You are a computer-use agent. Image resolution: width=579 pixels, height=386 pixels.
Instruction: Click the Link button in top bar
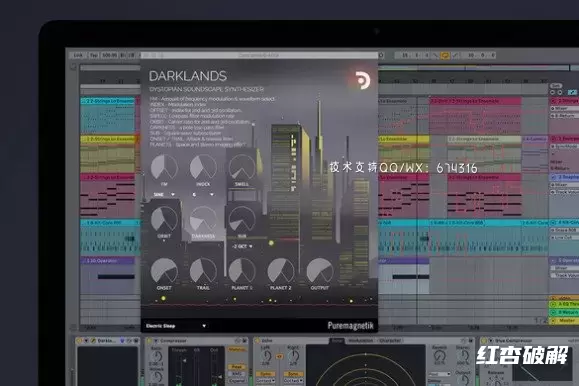[78, 55]
